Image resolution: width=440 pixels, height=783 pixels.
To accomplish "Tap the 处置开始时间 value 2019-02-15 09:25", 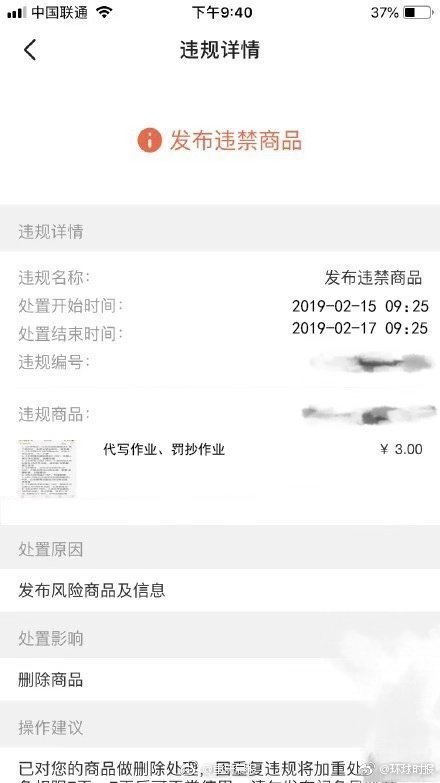I will click(x=360, y=306).
